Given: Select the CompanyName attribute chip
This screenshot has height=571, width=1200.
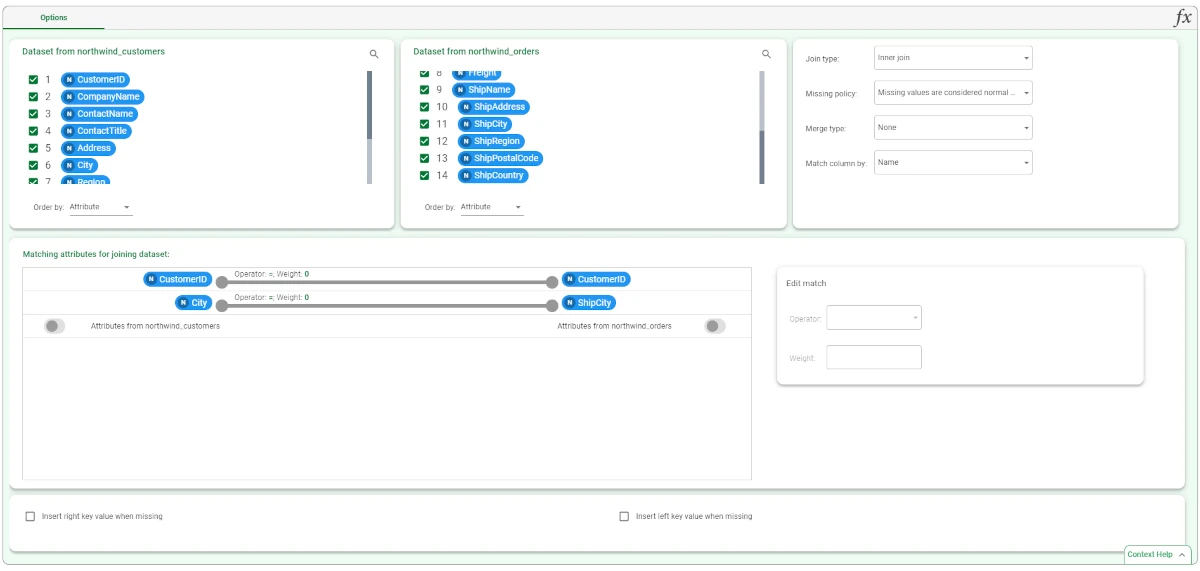Looking at the screenshot, I should [102, 97].
